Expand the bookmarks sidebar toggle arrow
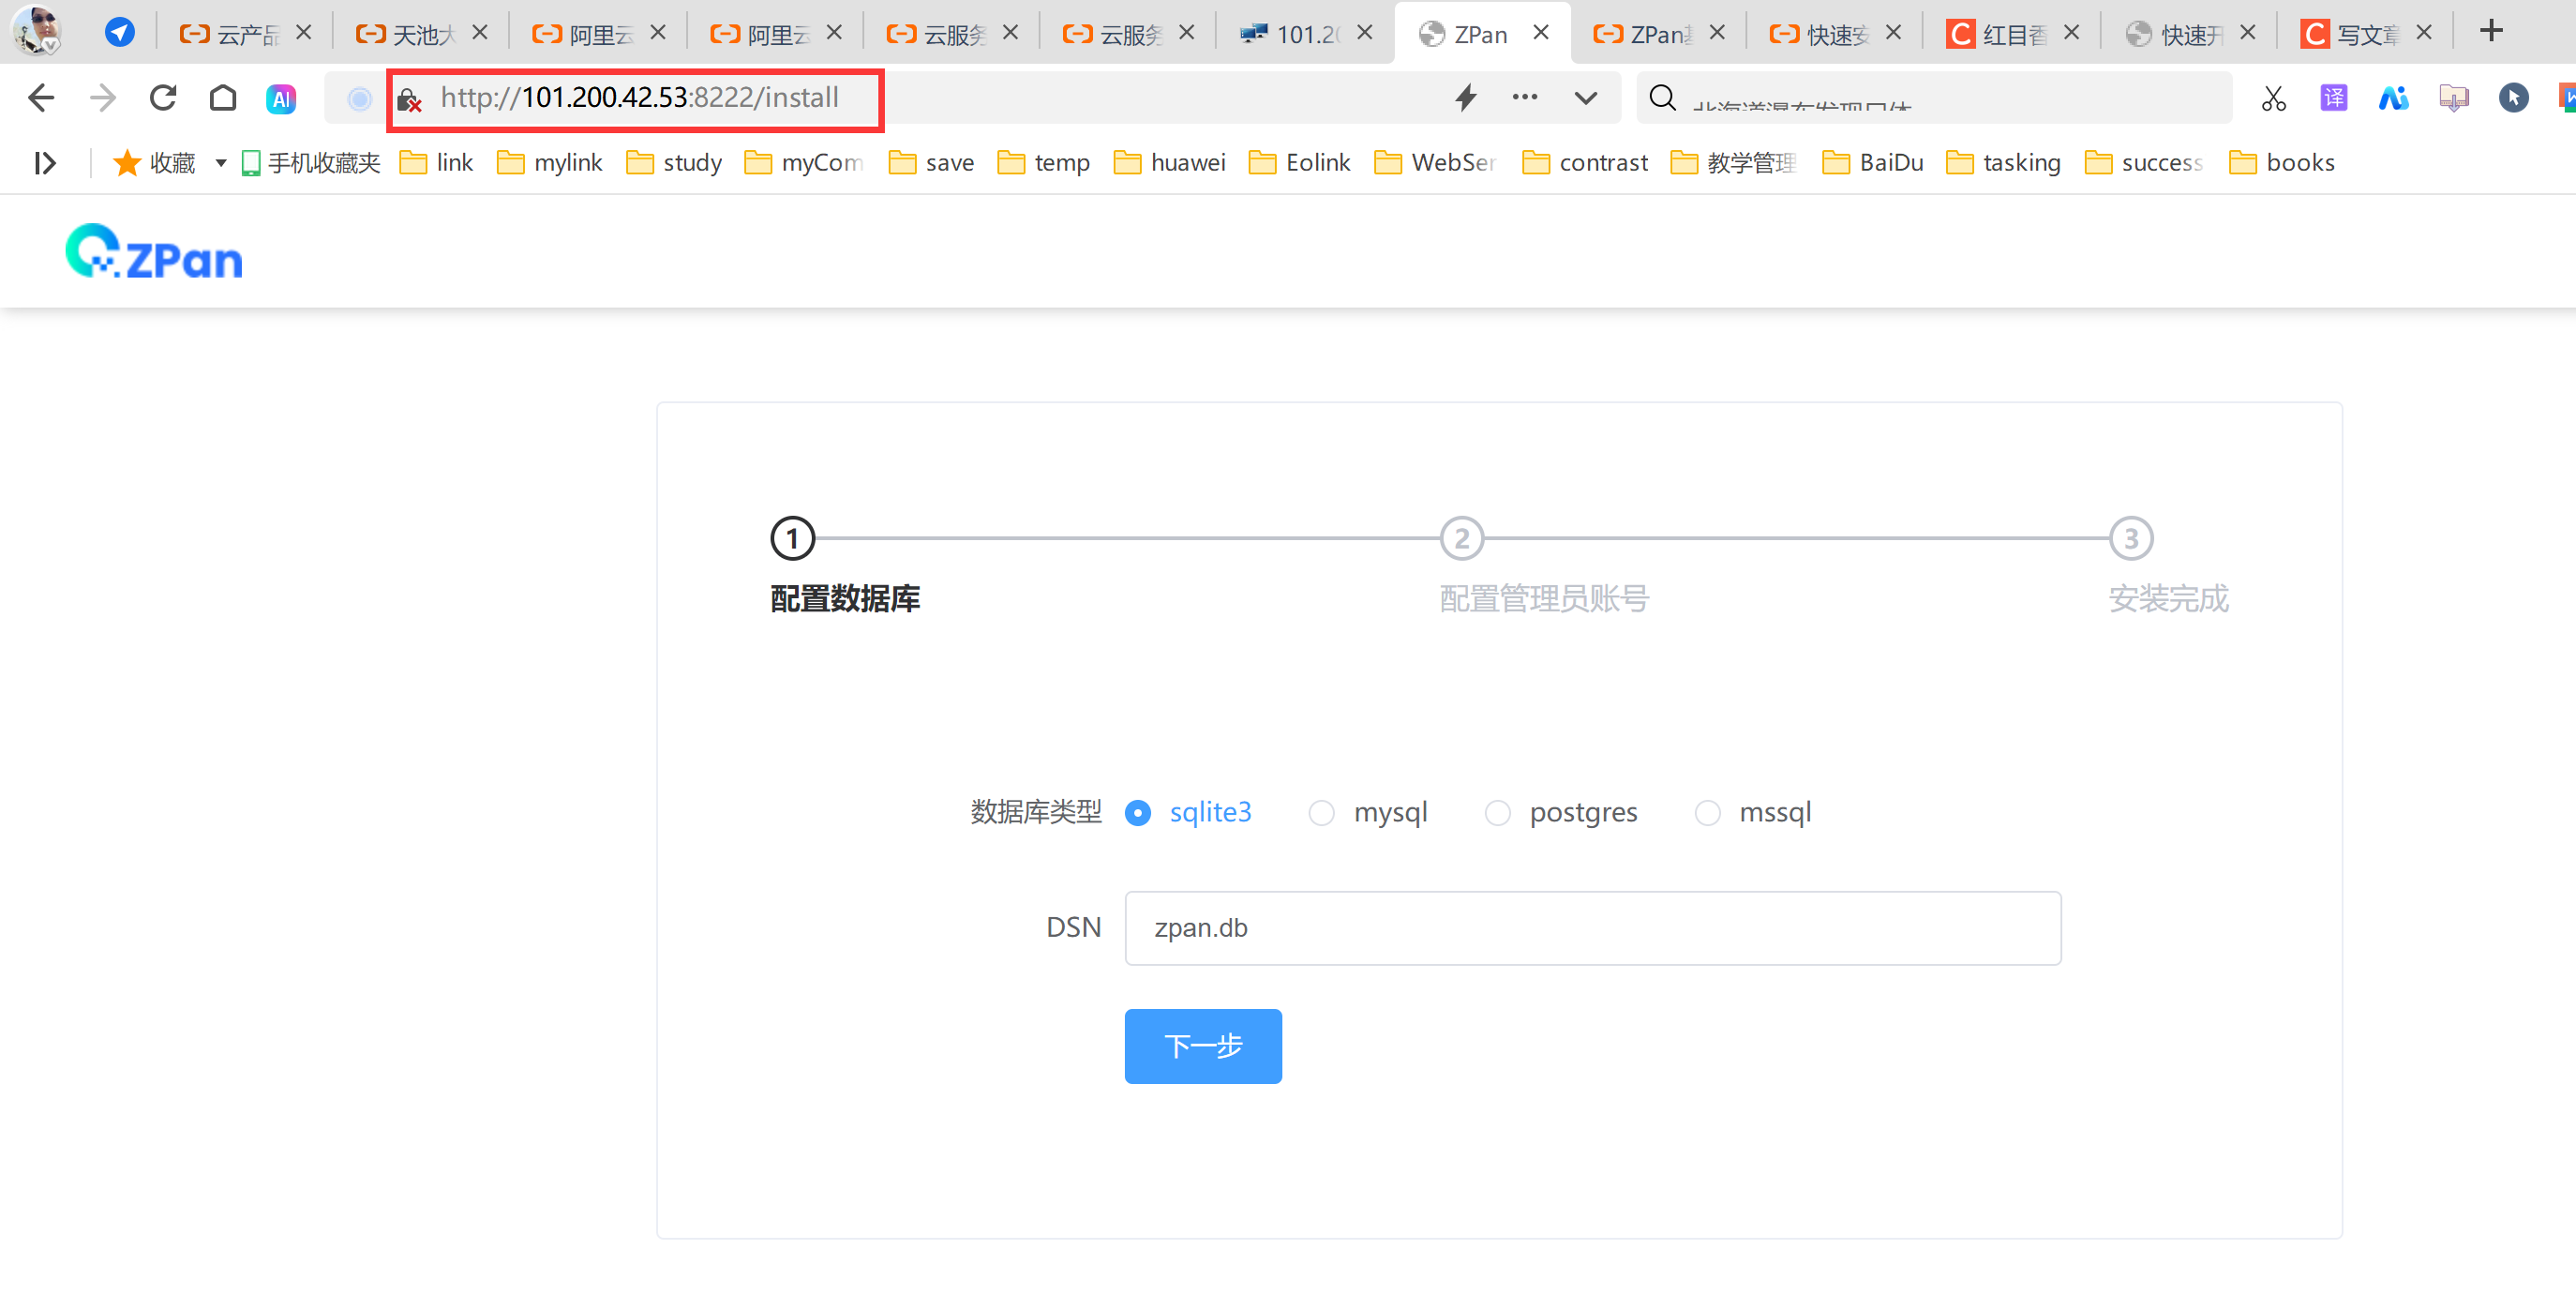This screenshot has width=2576, height=1295. click(45, 163)
